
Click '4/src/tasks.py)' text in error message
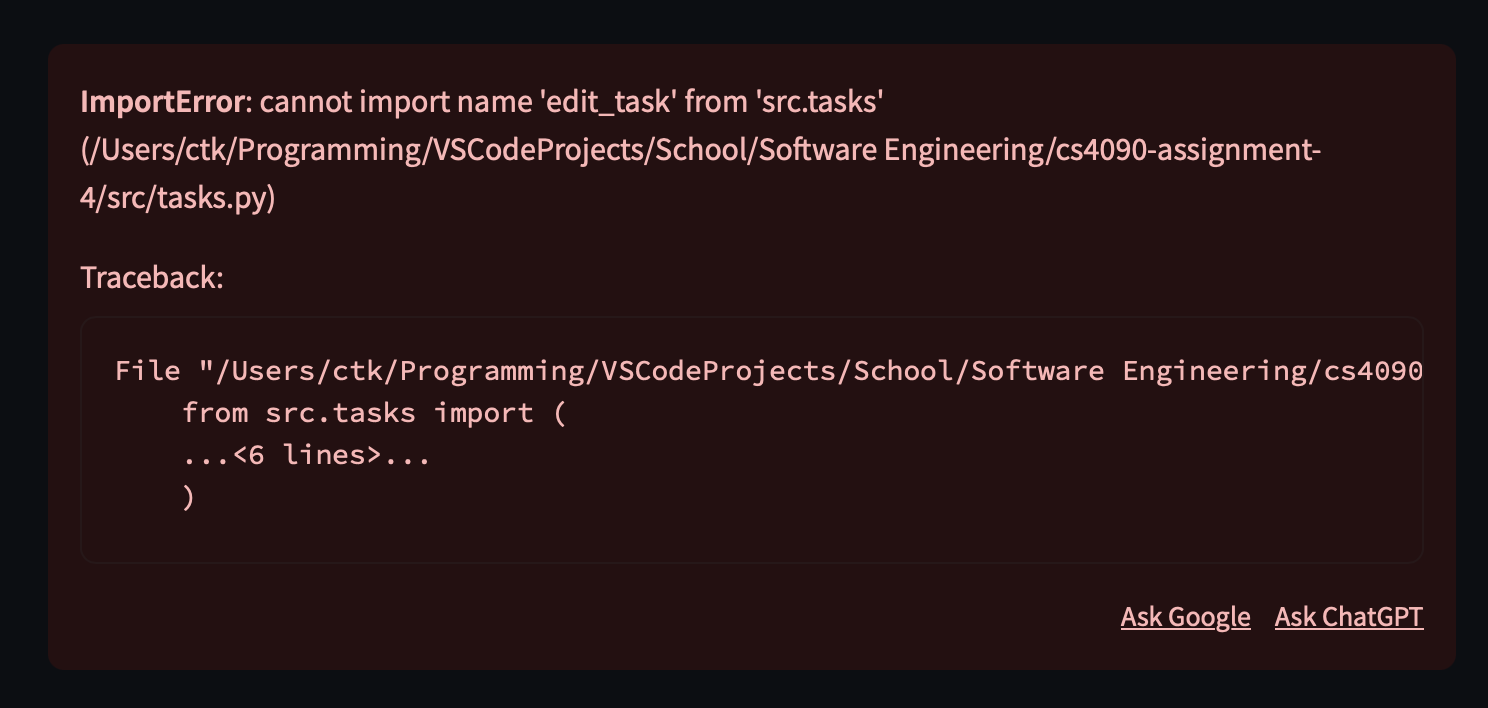coord(178,197)
